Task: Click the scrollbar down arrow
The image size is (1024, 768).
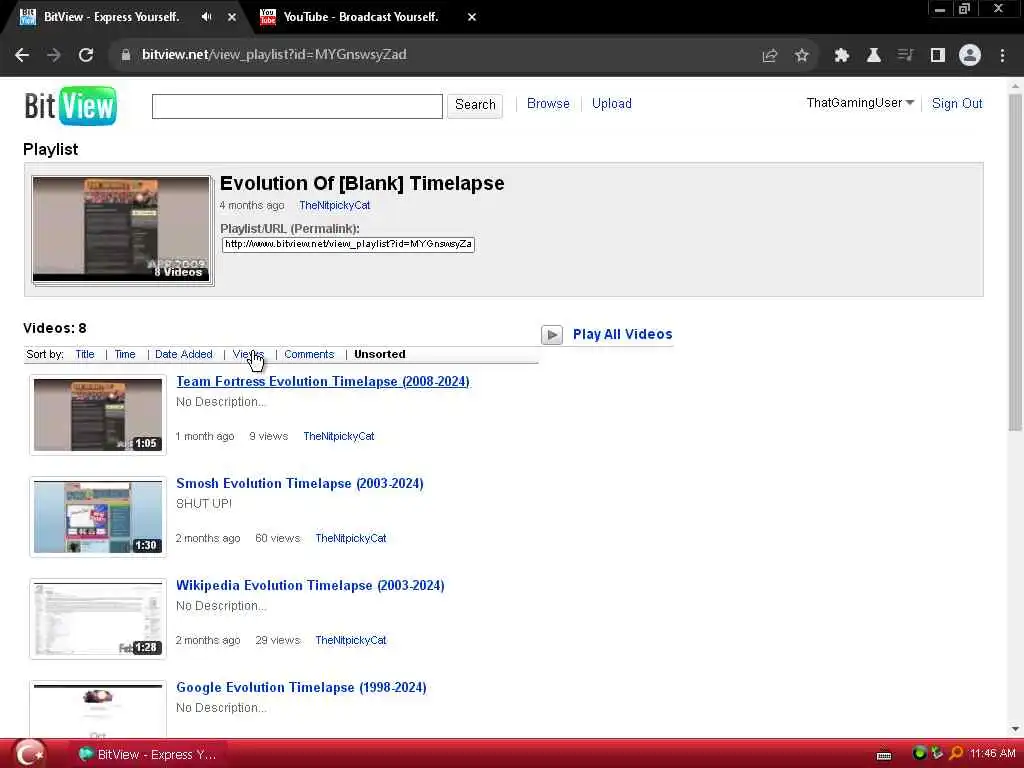Action: (1015, 729)
